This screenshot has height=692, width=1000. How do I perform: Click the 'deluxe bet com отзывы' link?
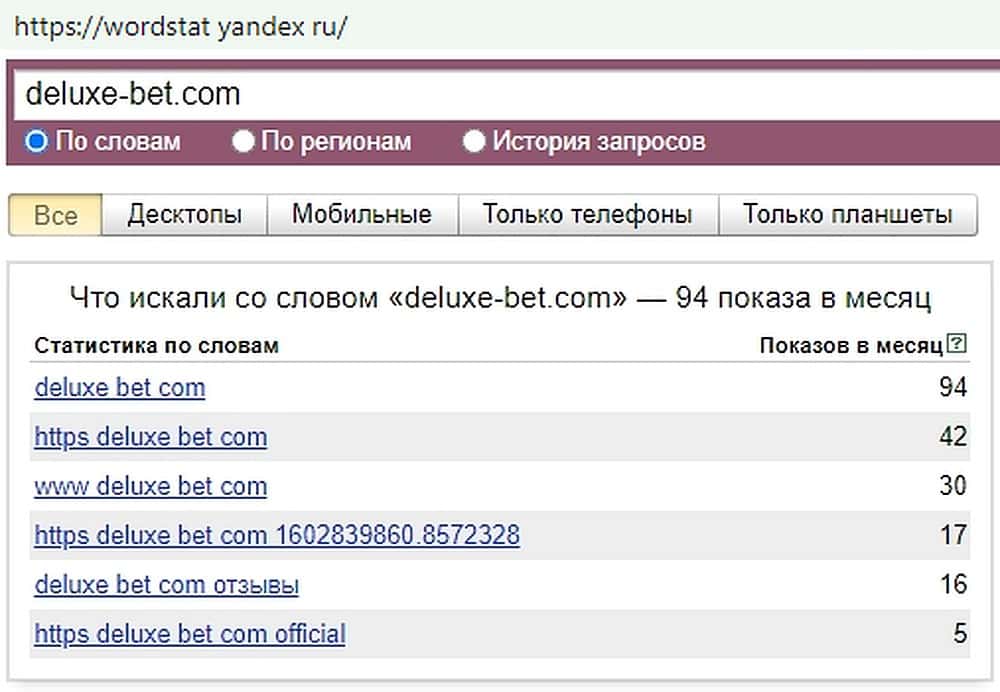coord(167,585)
